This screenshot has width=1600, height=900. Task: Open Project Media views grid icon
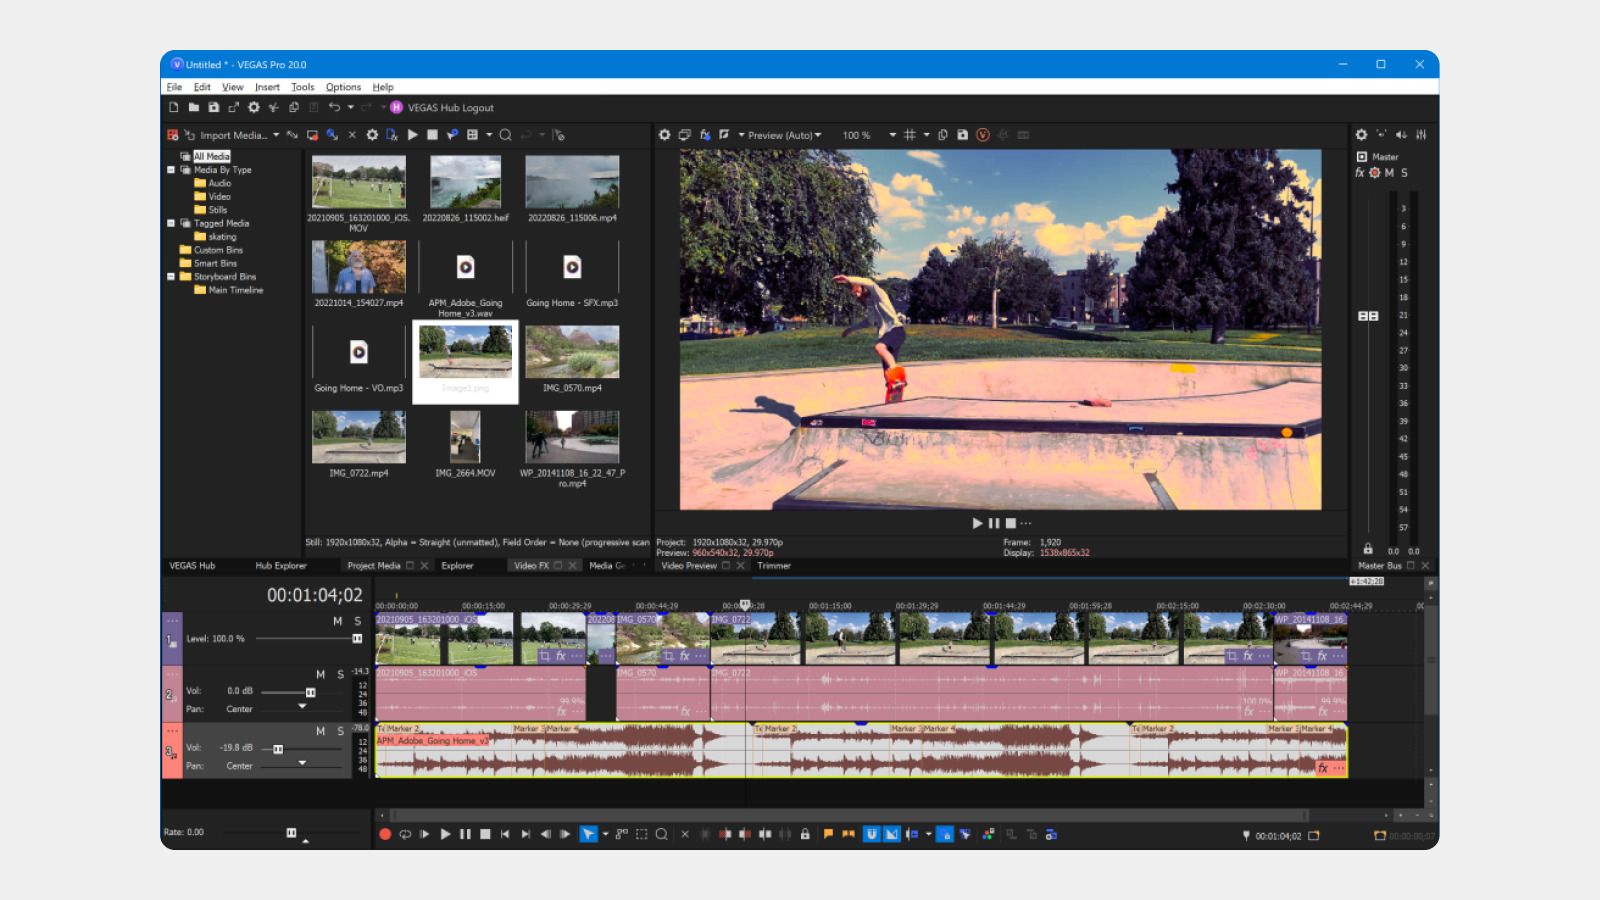(473, 135)
